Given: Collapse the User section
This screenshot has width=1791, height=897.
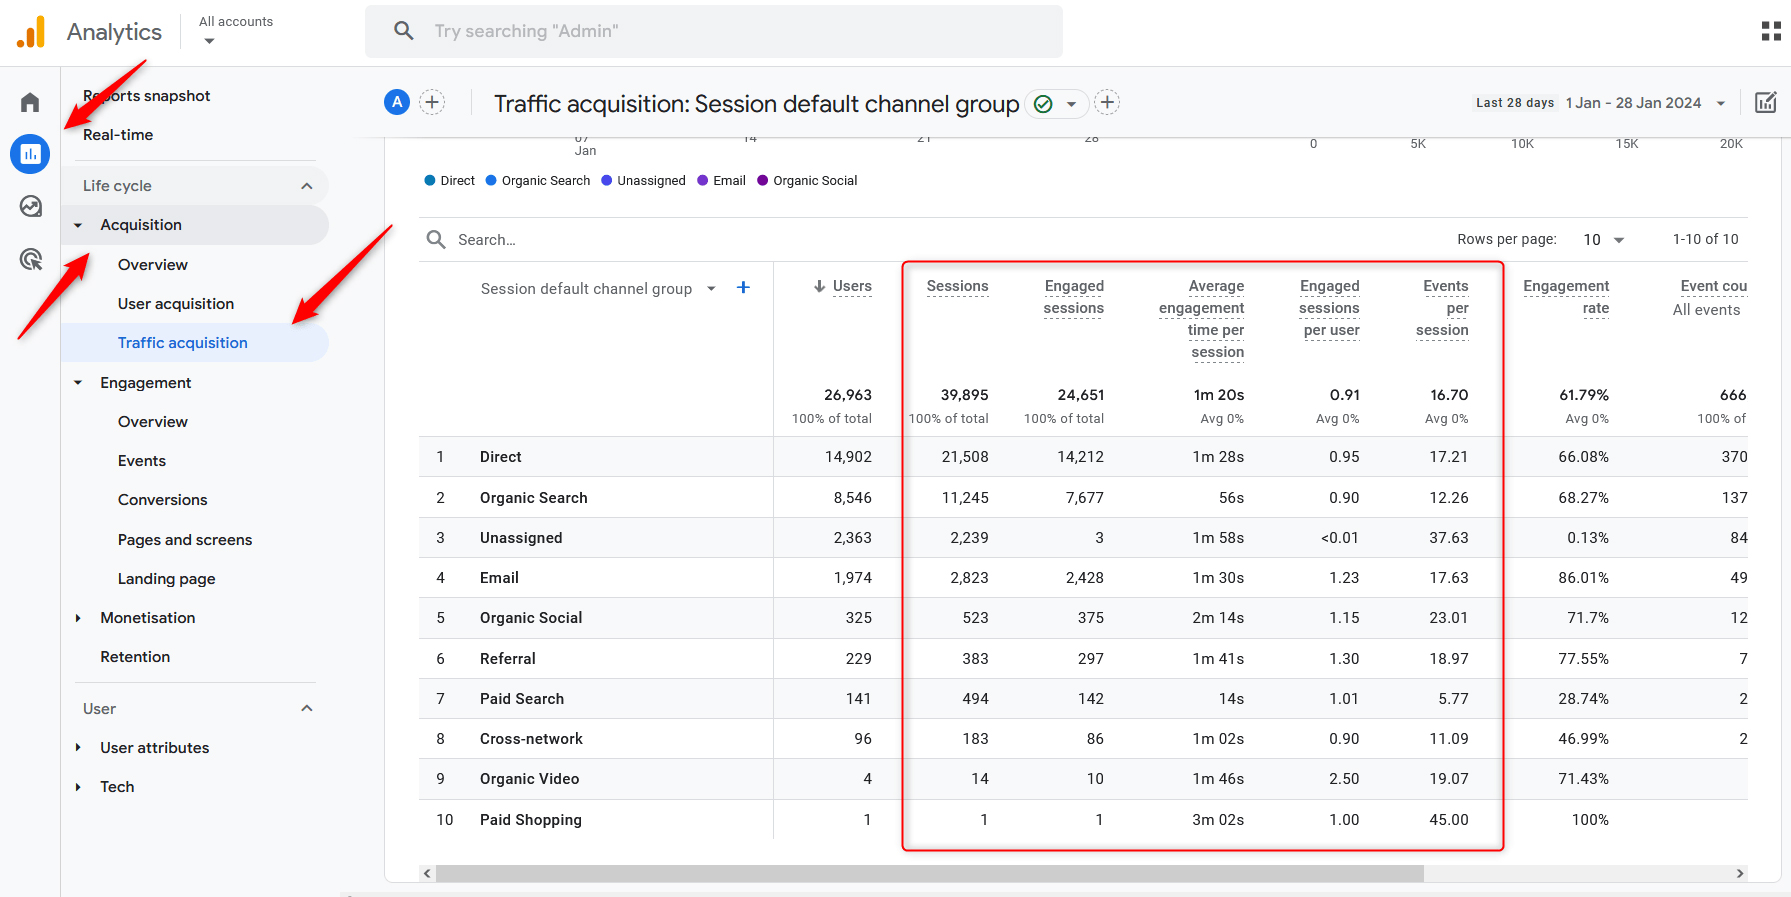Looking at the screenshot, I should pos(307,709).
